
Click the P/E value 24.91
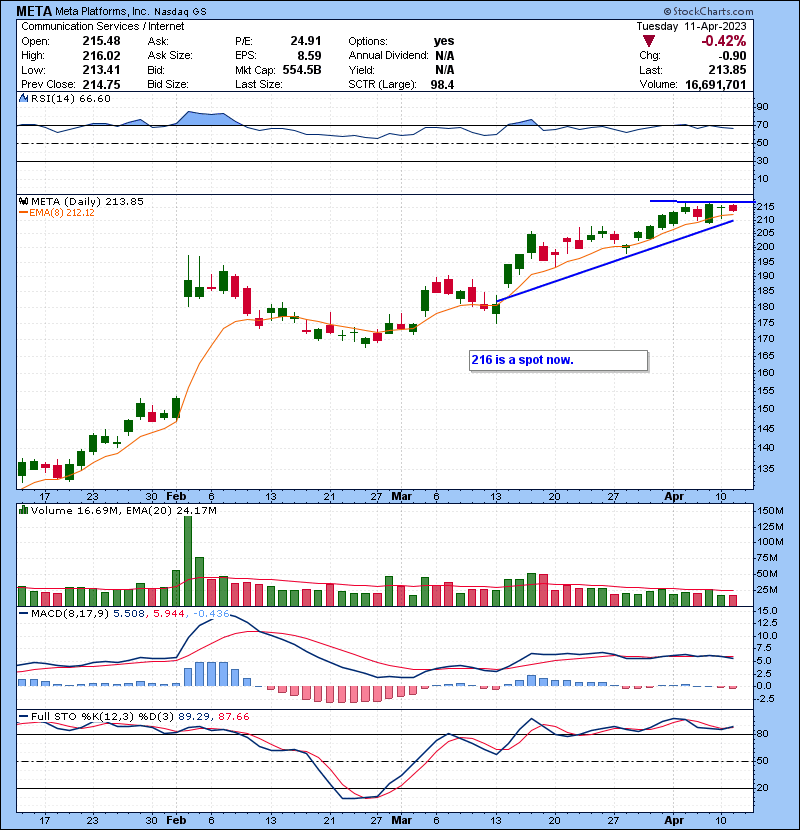pos(305,41)
